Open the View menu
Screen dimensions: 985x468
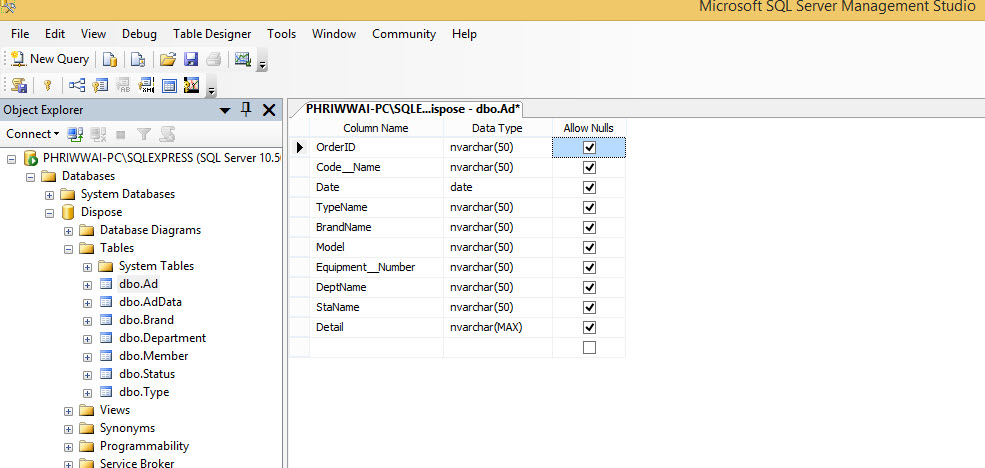pos(94,34)
